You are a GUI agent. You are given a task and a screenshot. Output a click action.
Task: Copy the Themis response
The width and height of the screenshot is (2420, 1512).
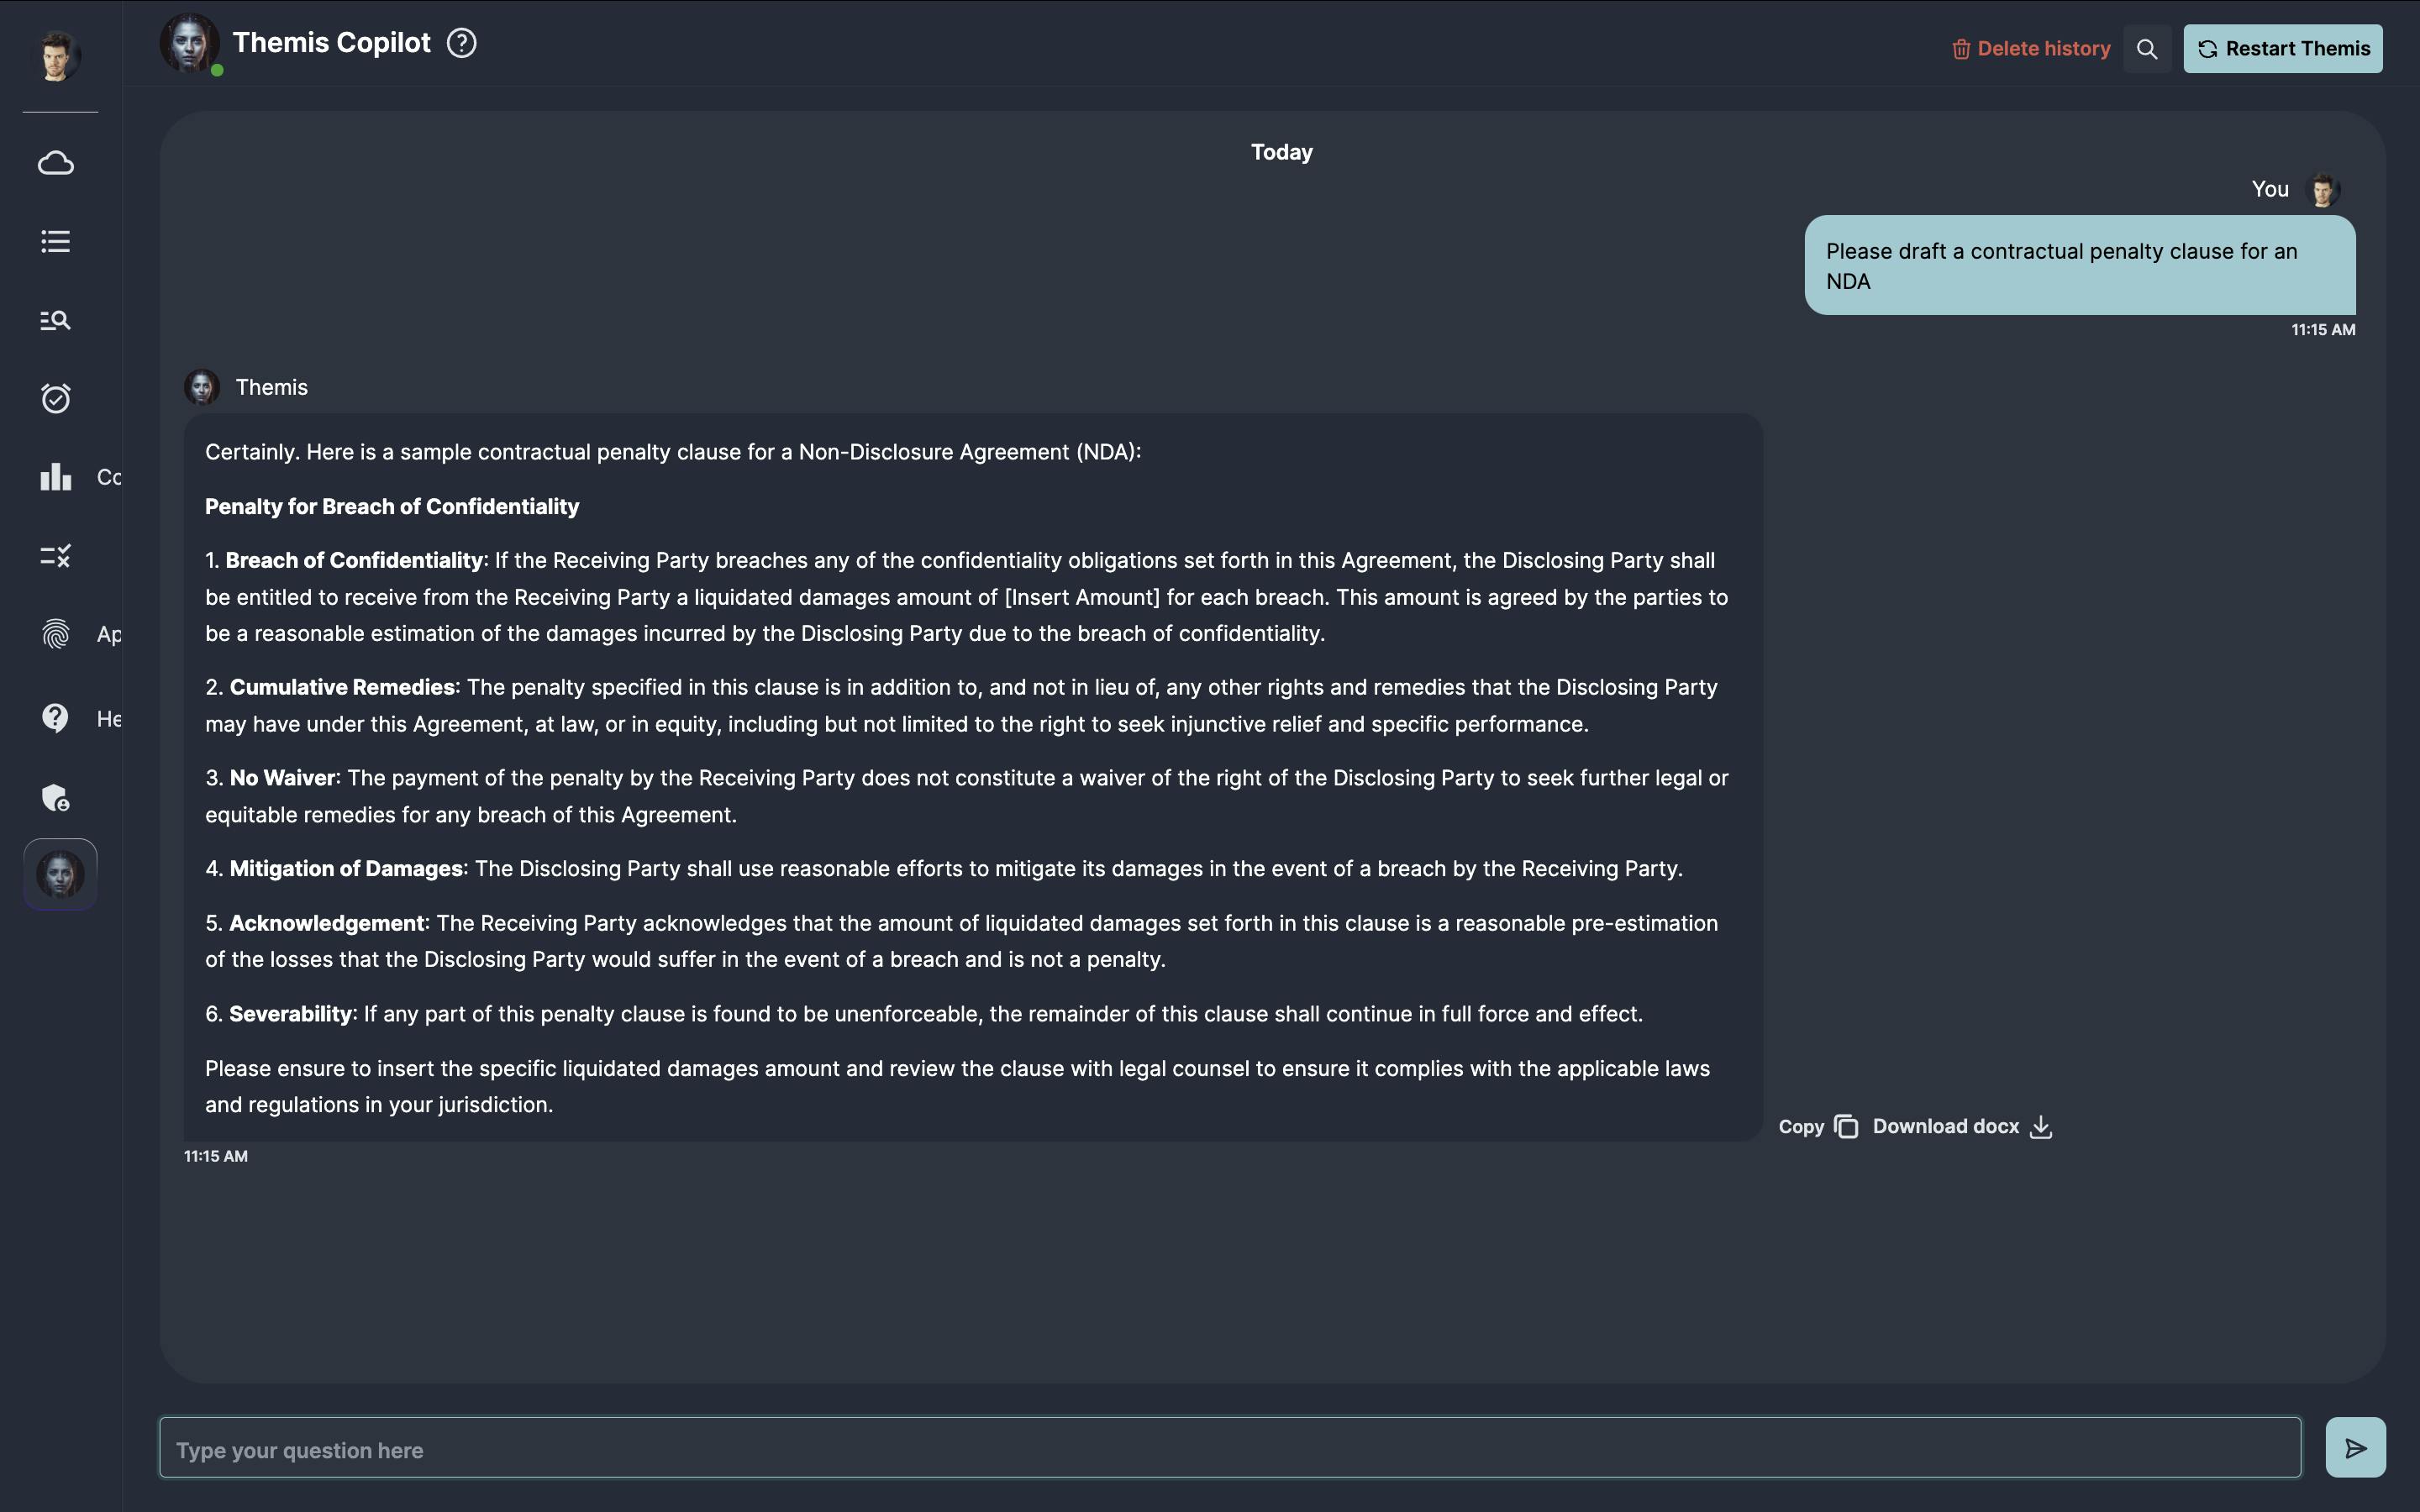coord(1818,1127)
